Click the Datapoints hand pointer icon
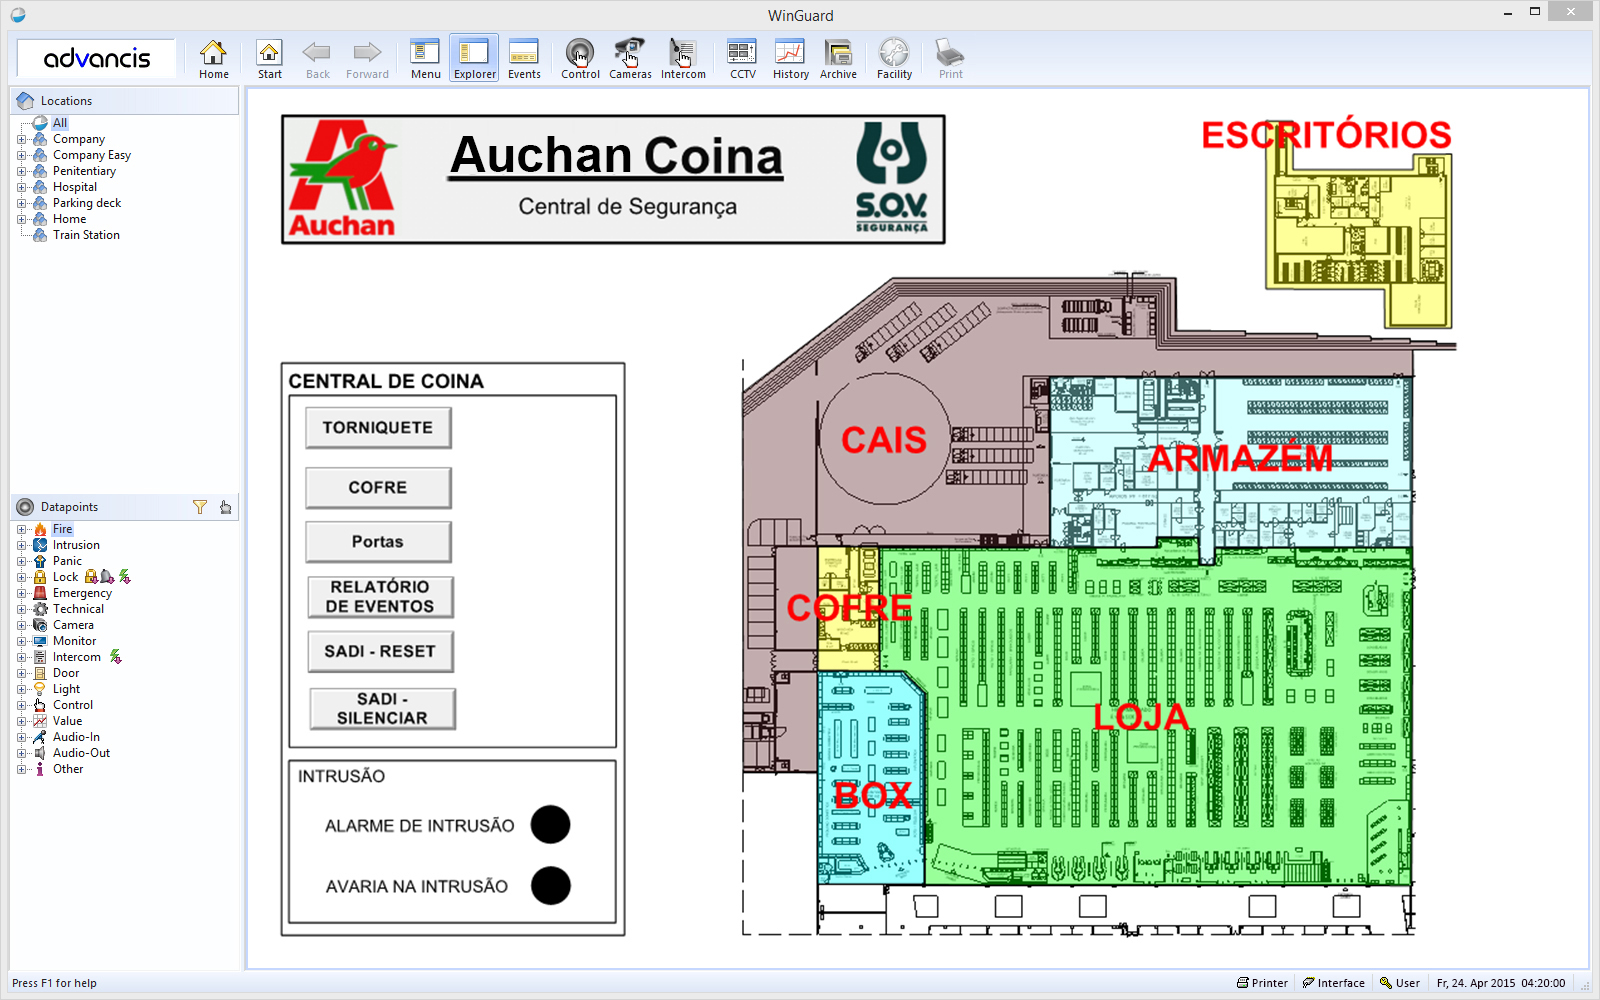Viewport: 1600px width, 1000px height. (225, 507)
